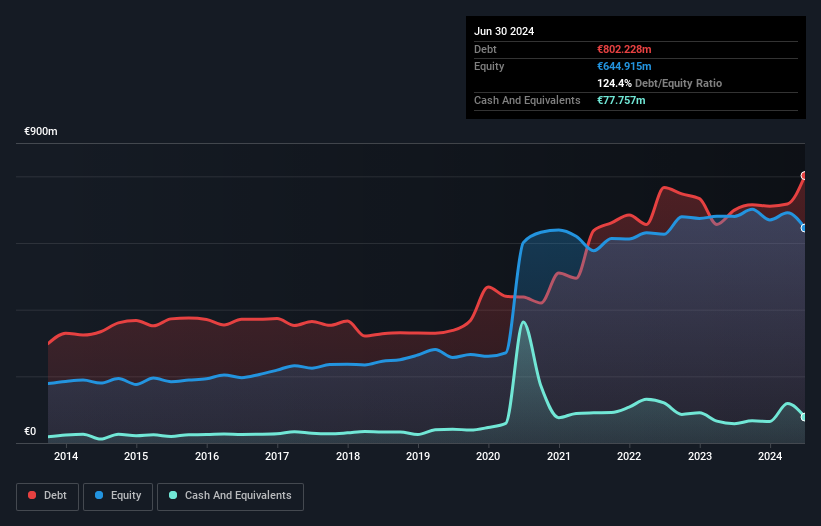Click the 2014 x-axis label
The image size is (821, 526).
click(66, 456)
